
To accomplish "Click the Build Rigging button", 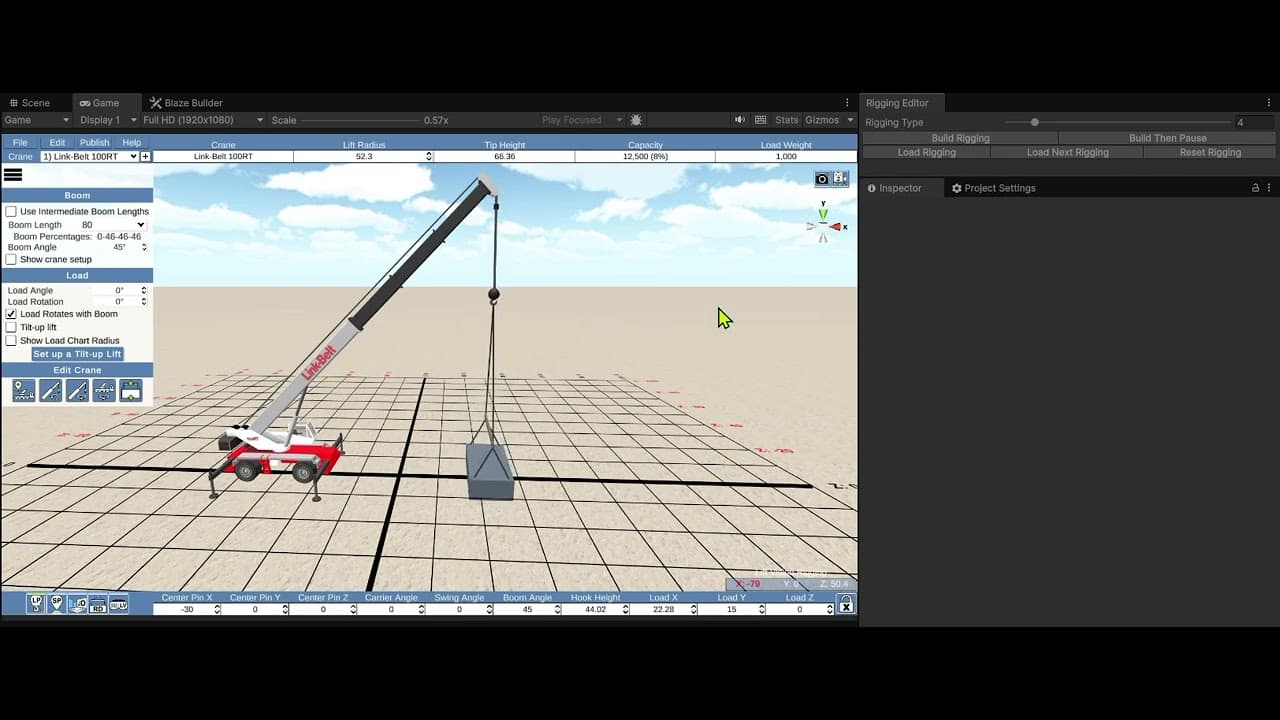I will [x=960, y=138].
